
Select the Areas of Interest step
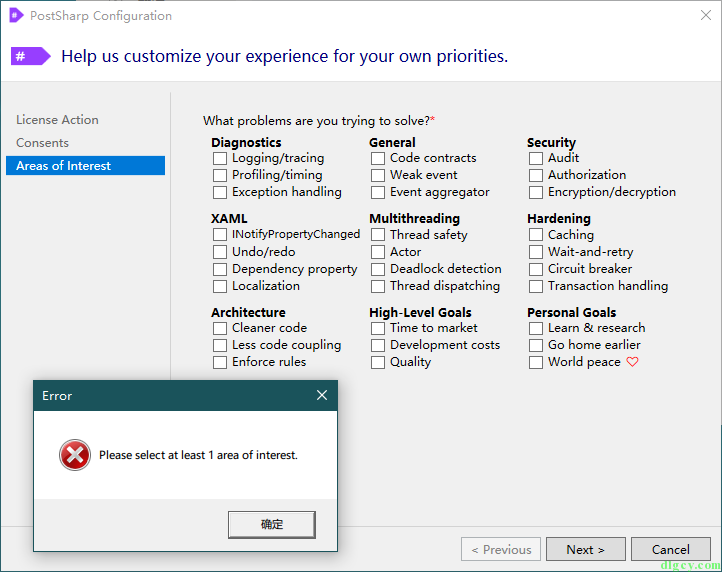click(x=85, y=166)
